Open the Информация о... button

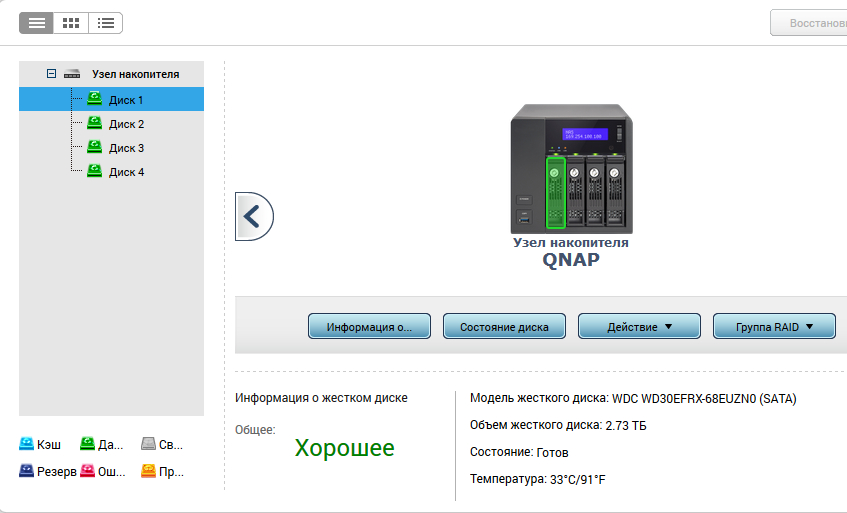[x=369, y=327]
